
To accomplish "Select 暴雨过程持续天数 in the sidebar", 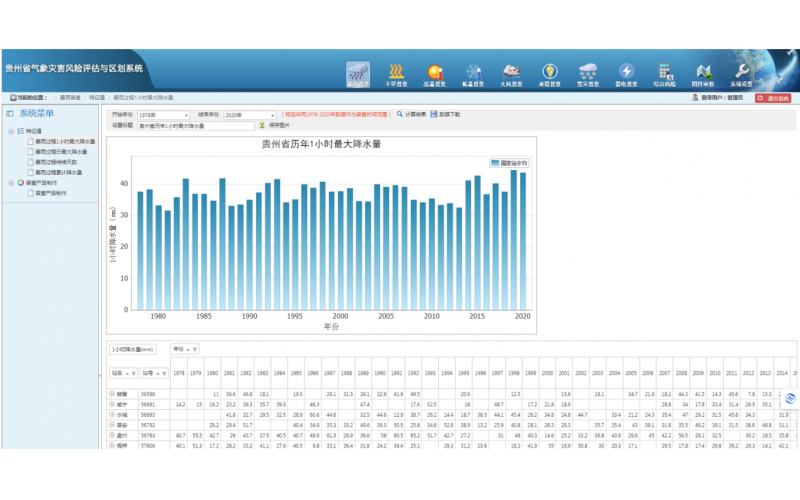I will [58, 162].
